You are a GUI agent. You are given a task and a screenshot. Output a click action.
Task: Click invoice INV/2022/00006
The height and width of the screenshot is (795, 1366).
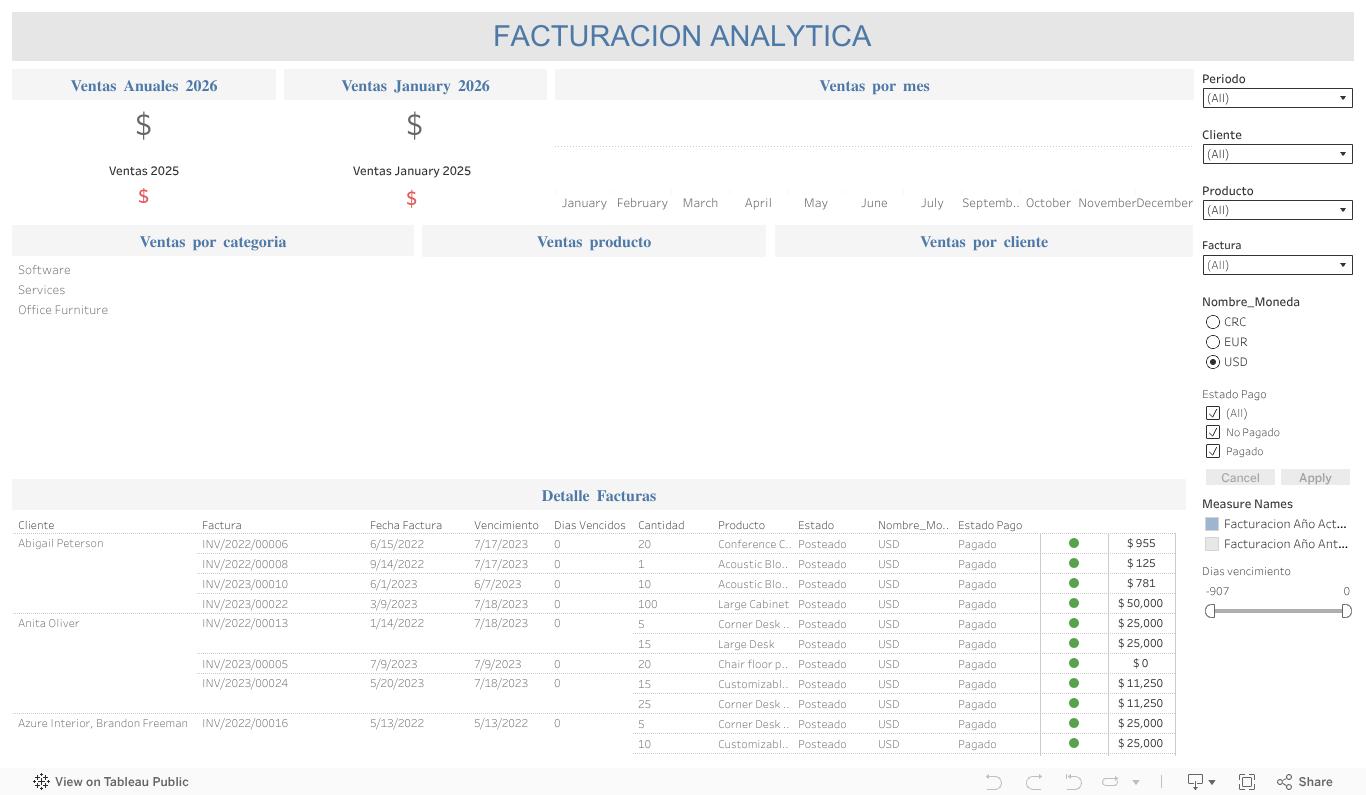coord(245,544)
